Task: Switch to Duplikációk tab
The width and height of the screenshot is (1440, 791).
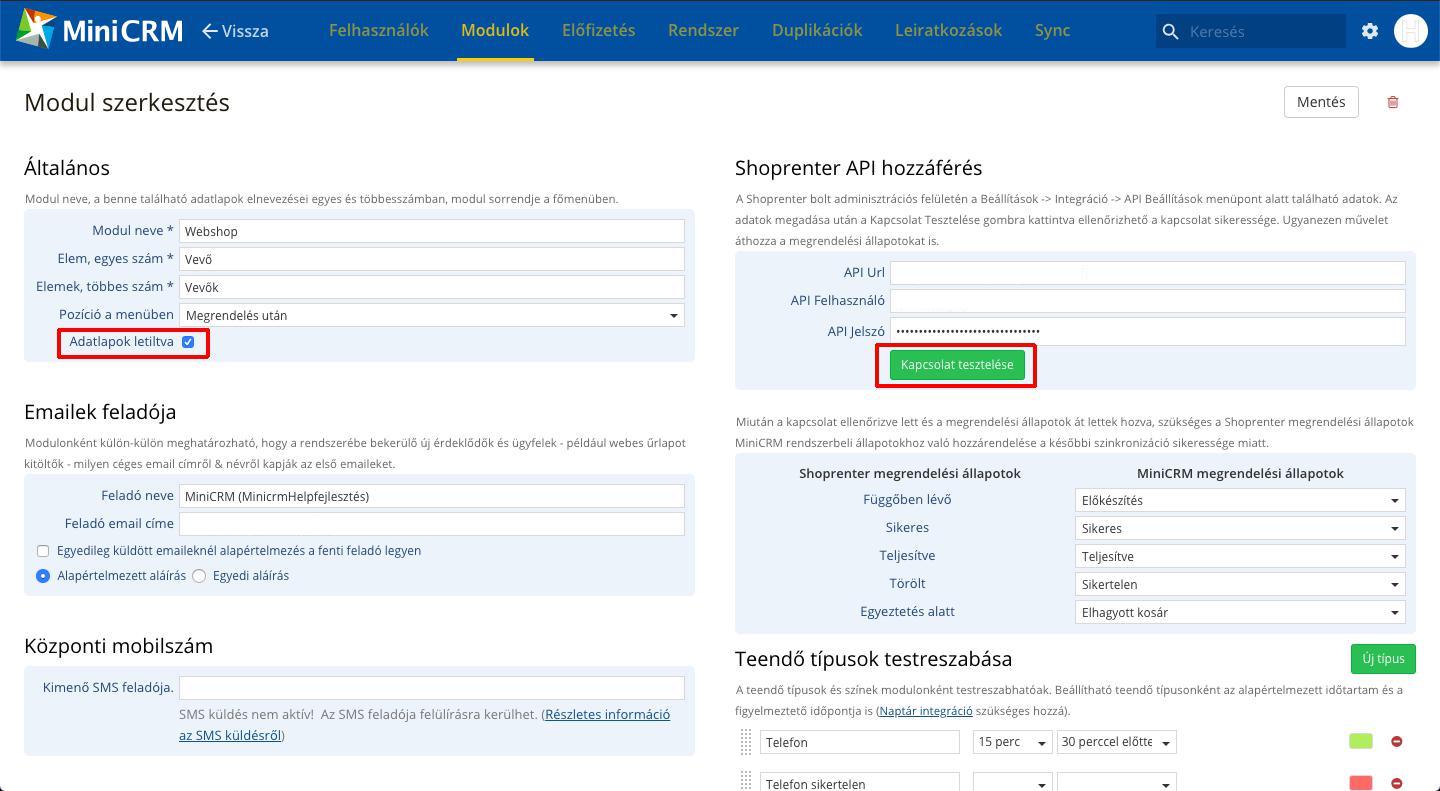Action: [x=817, y=30]
